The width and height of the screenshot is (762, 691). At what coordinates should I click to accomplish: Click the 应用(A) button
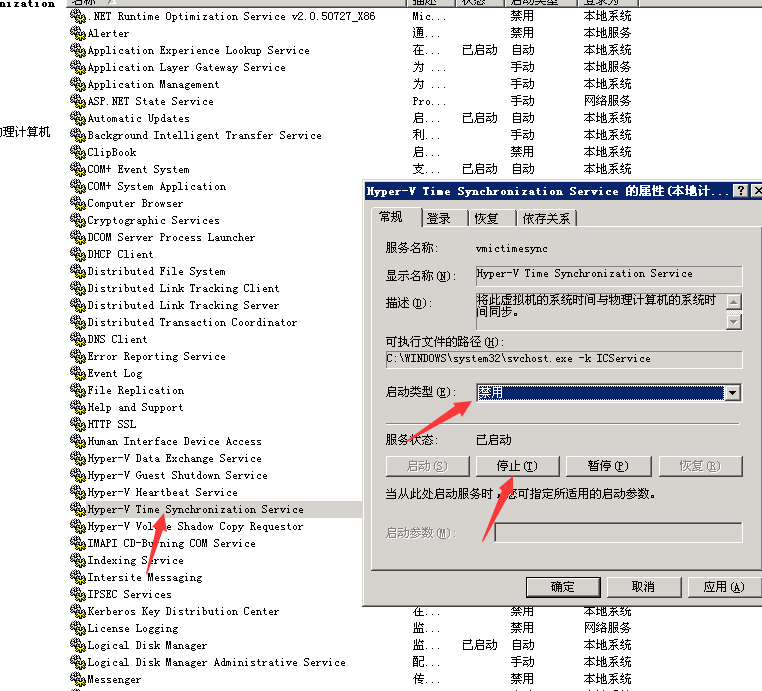tap(724, 587)
